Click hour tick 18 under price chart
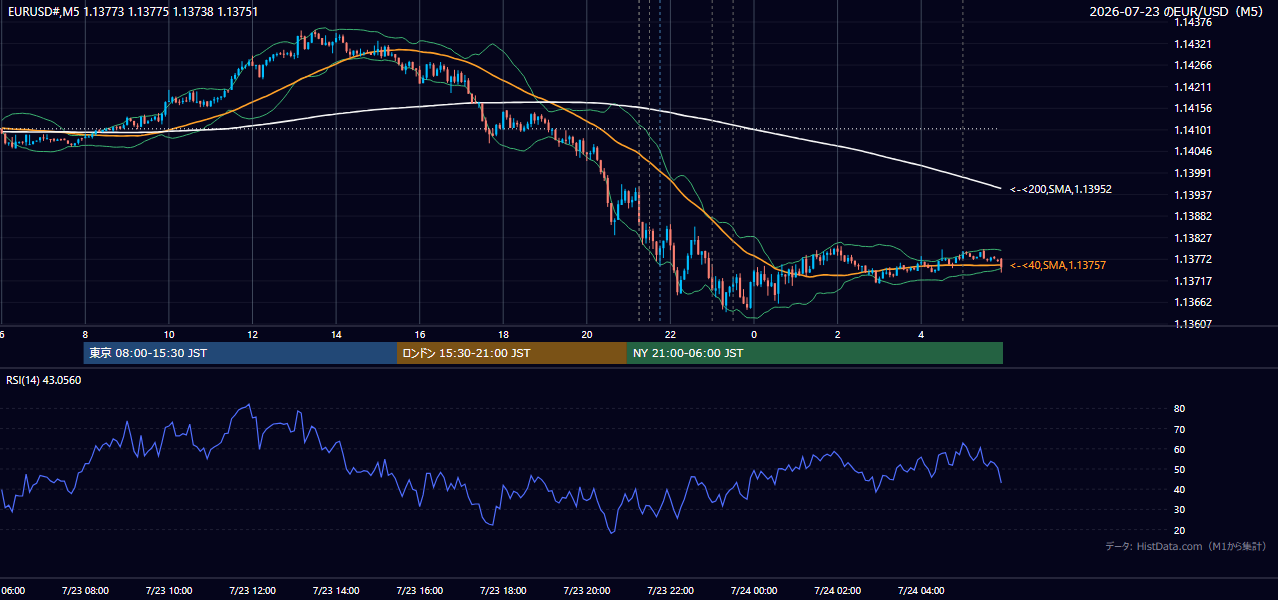 coord(503,335)
